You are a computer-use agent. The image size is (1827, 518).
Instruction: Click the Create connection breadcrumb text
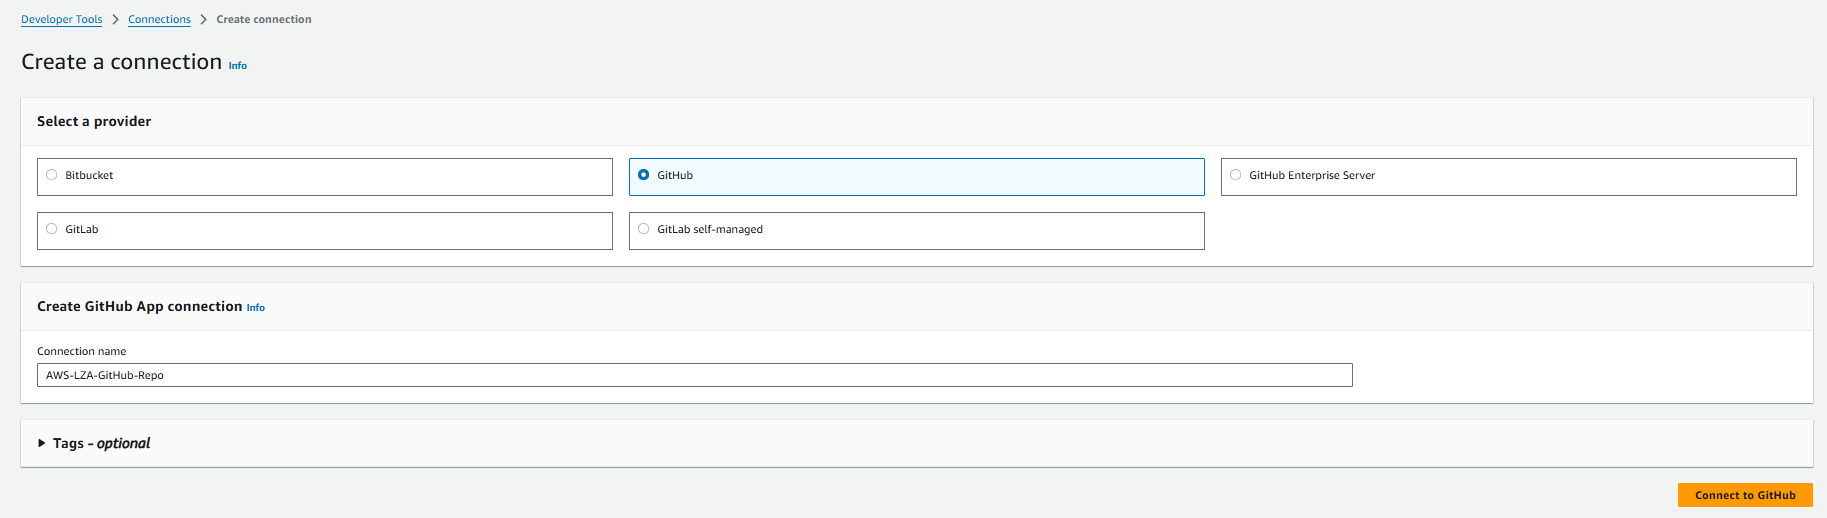[x=264, y=19]
